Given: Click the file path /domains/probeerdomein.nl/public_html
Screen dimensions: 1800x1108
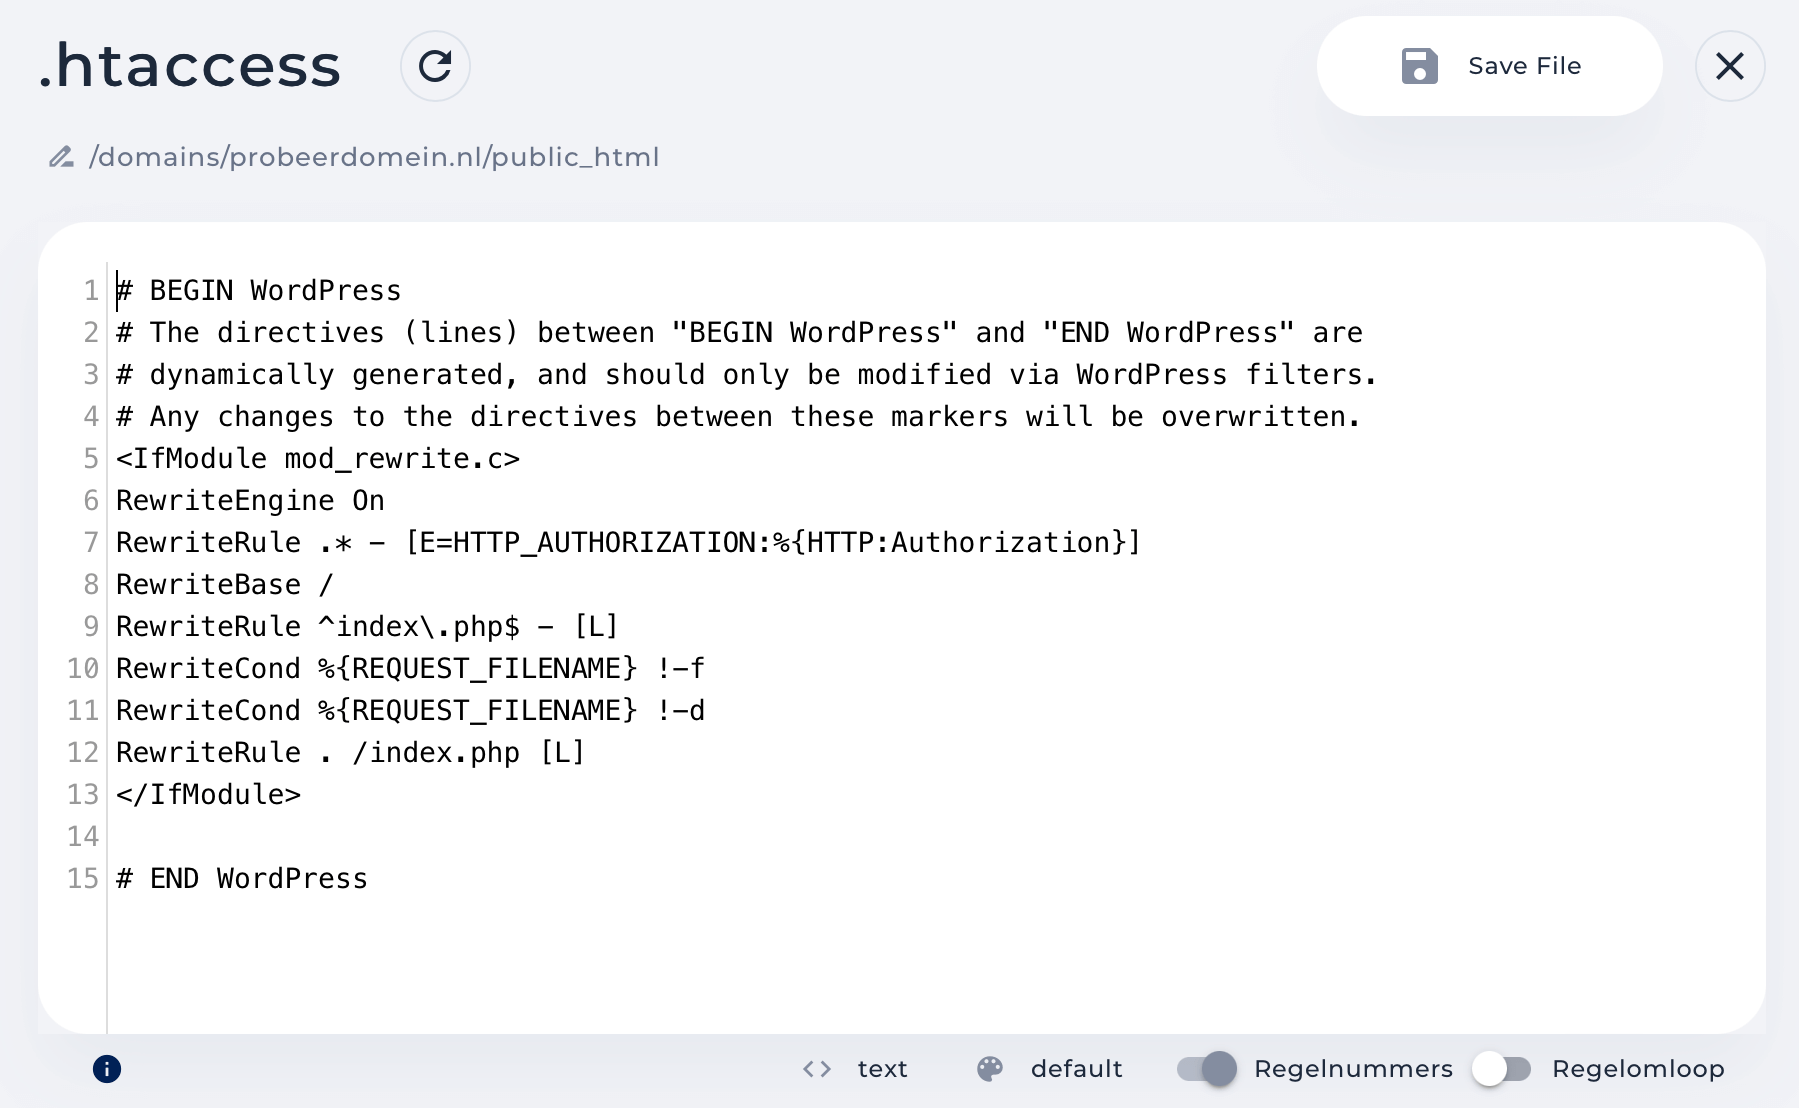Looking at the screenshot, I should [x=374, y=157].
